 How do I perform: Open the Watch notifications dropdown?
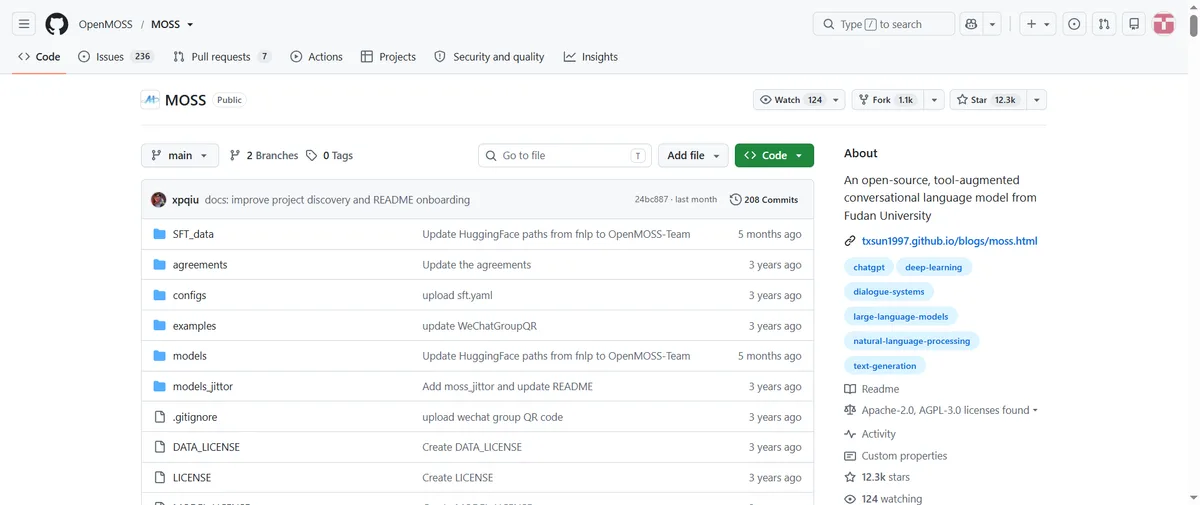(799, 100)
